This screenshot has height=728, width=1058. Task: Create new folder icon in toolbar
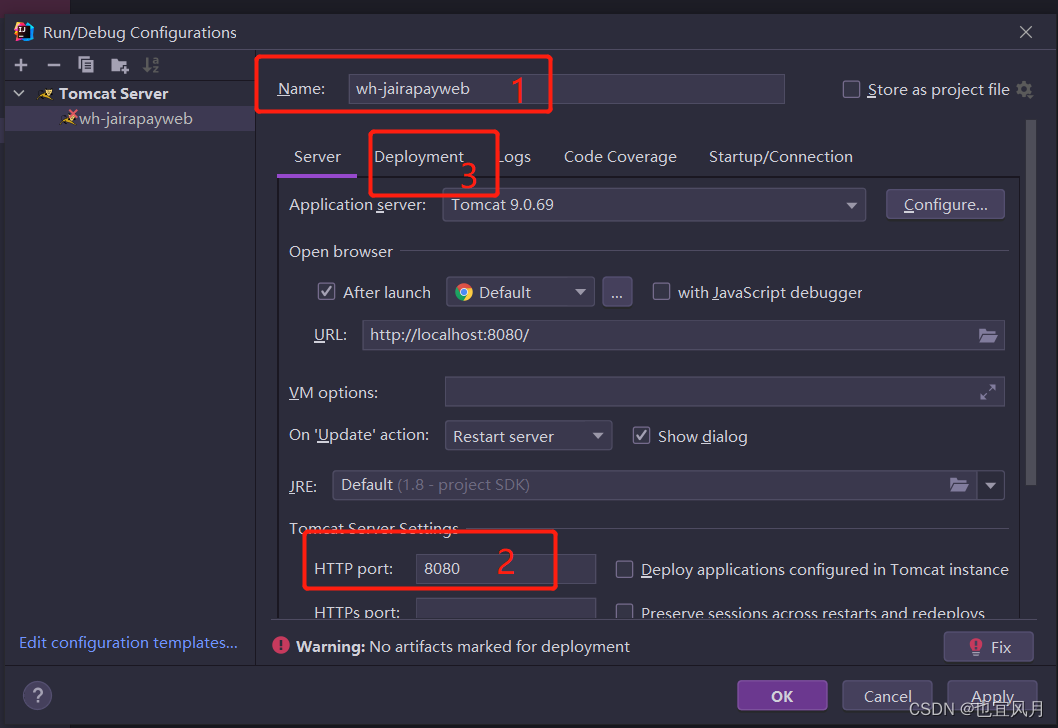point(119,65)
